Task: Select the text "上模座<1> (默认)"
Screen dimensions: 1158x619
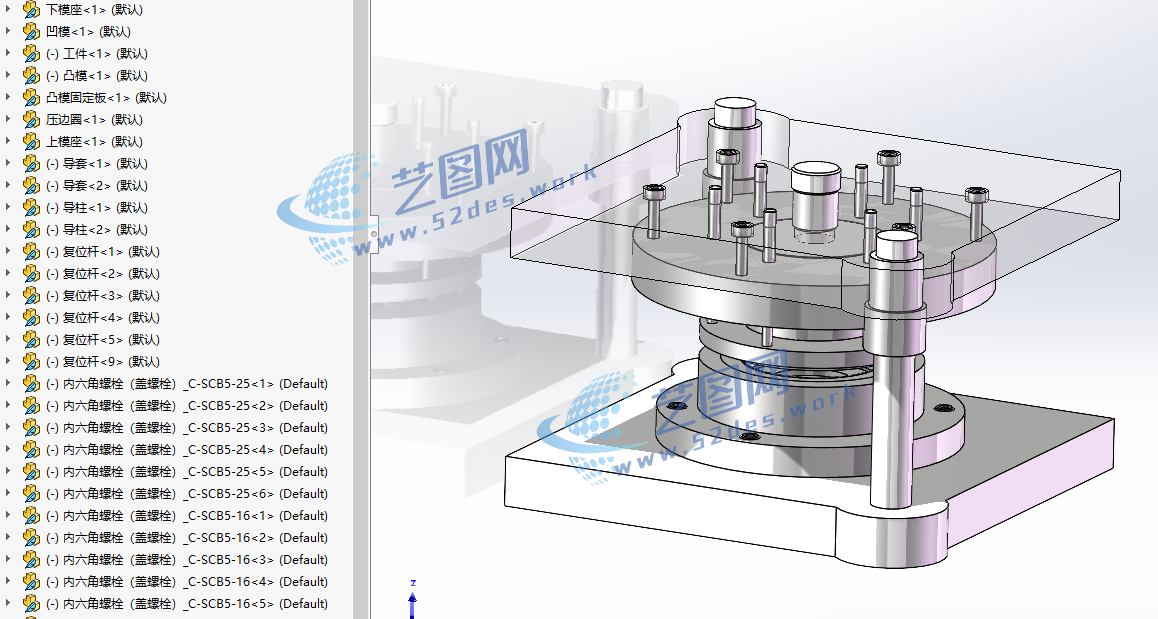Action: tap(95, 142)
